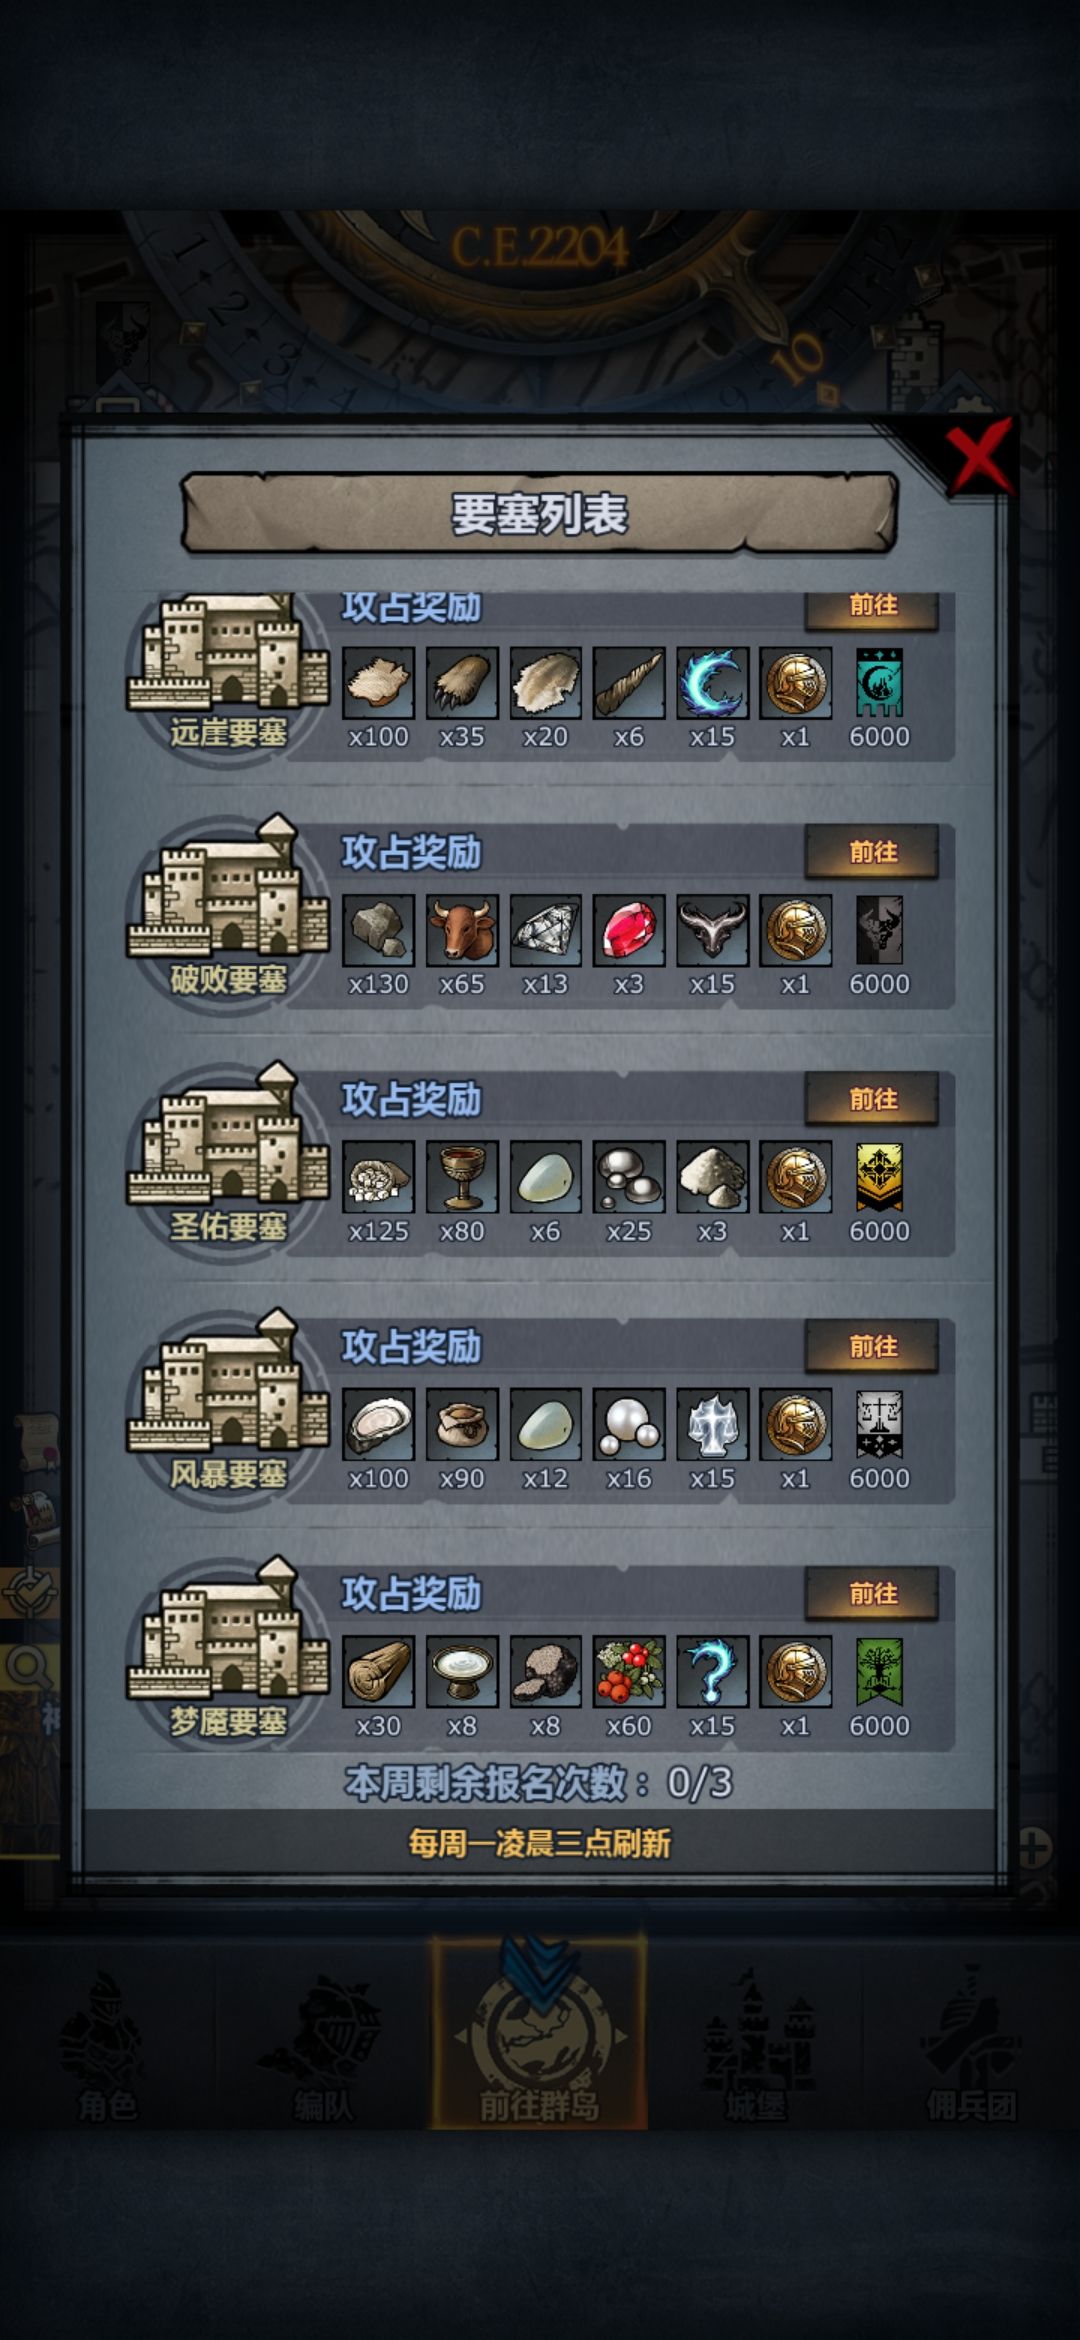
Task: Click 前往 button for 风暴要塞
Action: point(872,1346)
